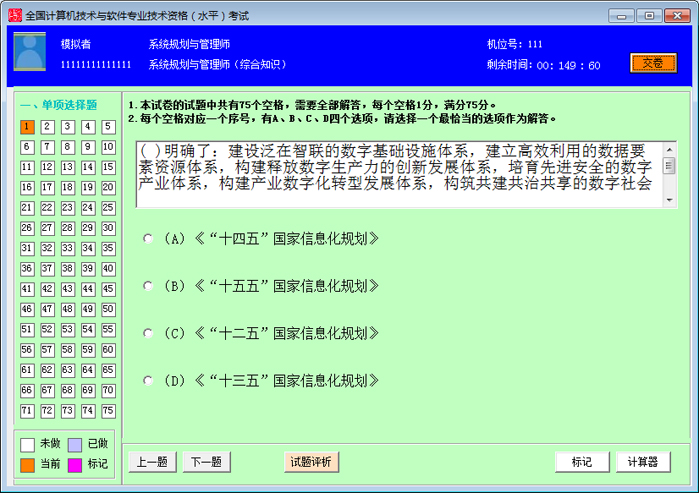This screenshot has width=699, height=493.
Task: Pick answer D 十三五 国家信息化规划
Action: tap(148, 380)
